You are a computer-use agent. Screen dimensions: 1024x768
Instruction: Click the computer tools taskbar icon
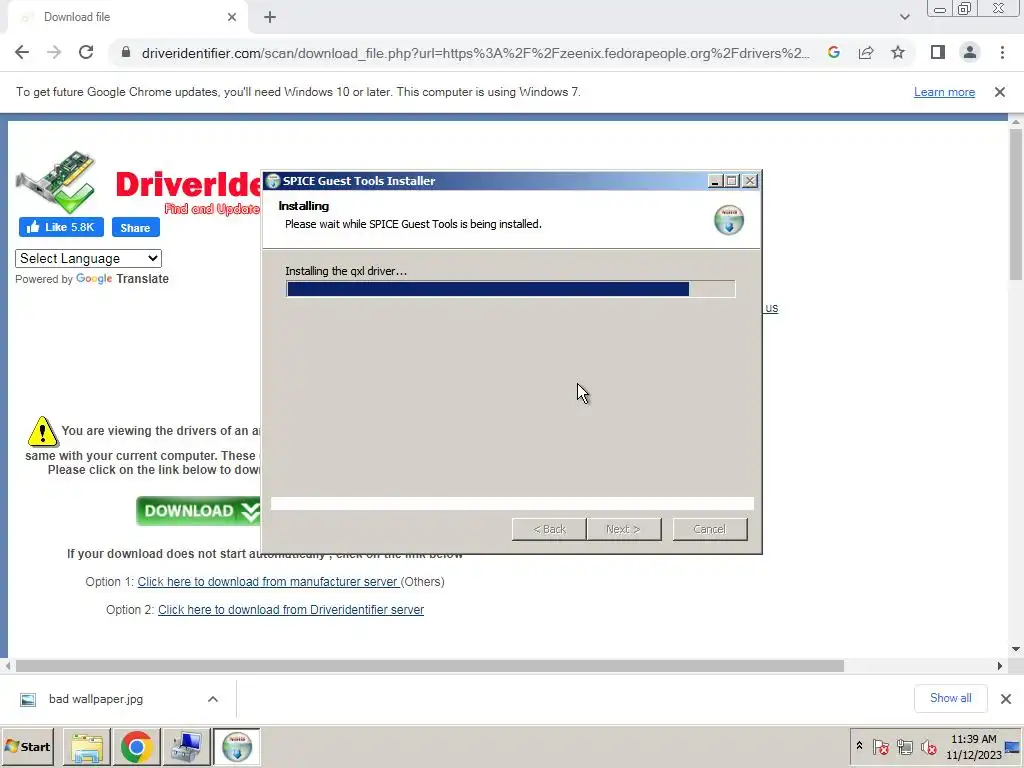click(186, 746)
